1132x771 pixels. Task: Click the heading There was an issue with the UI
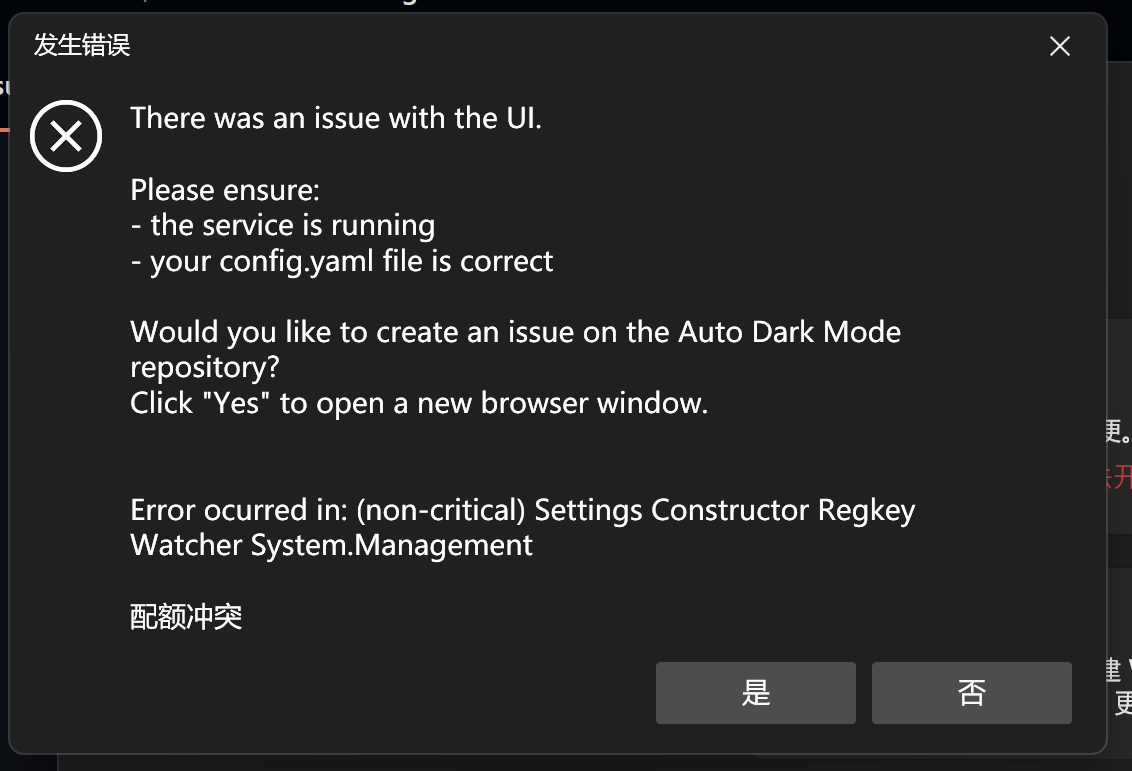click(x=335, y=118)
